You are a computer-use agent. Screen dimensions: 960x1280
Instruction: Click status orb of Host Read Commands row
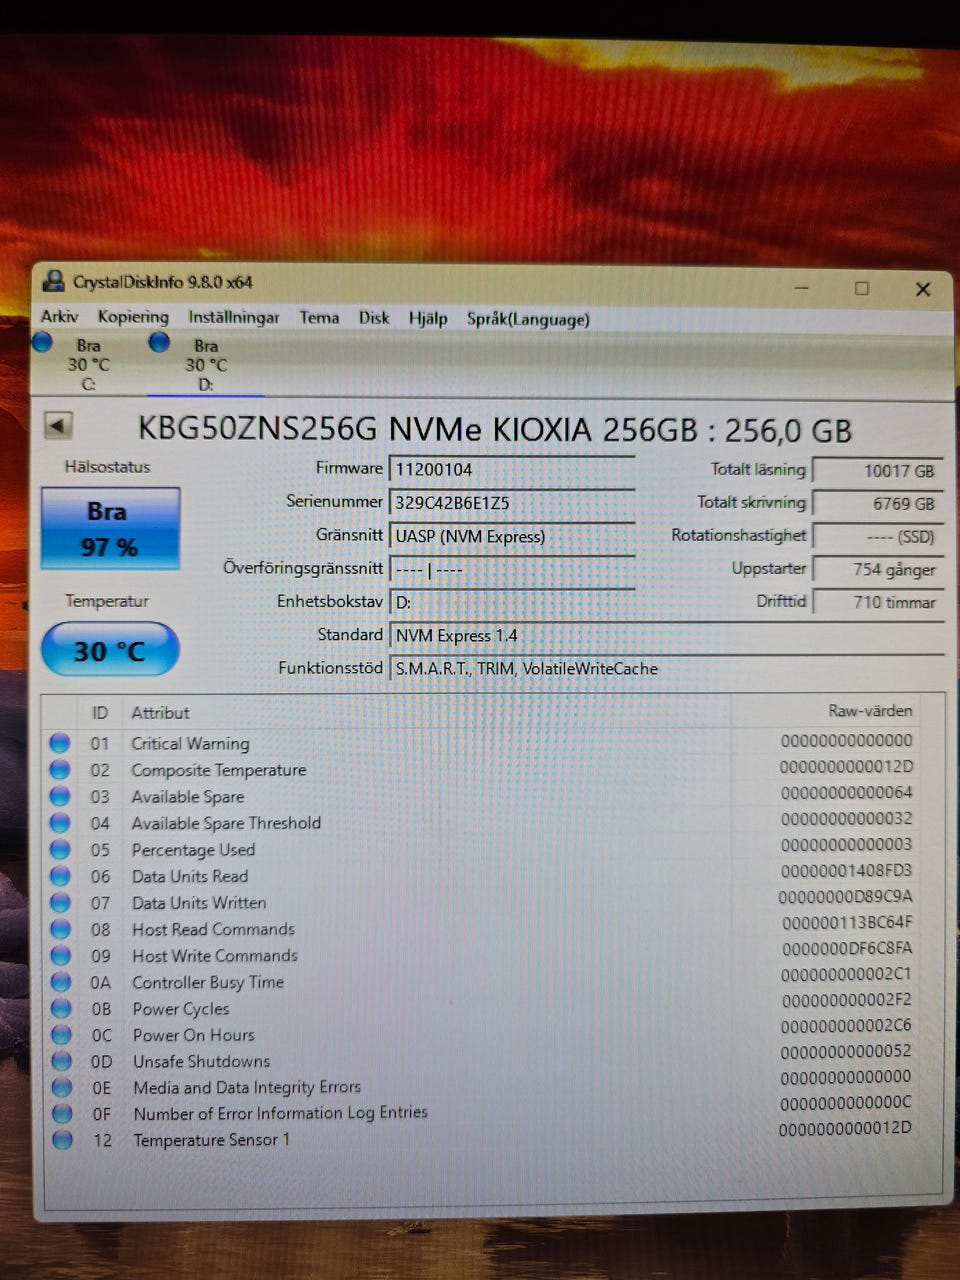point(60,929)
